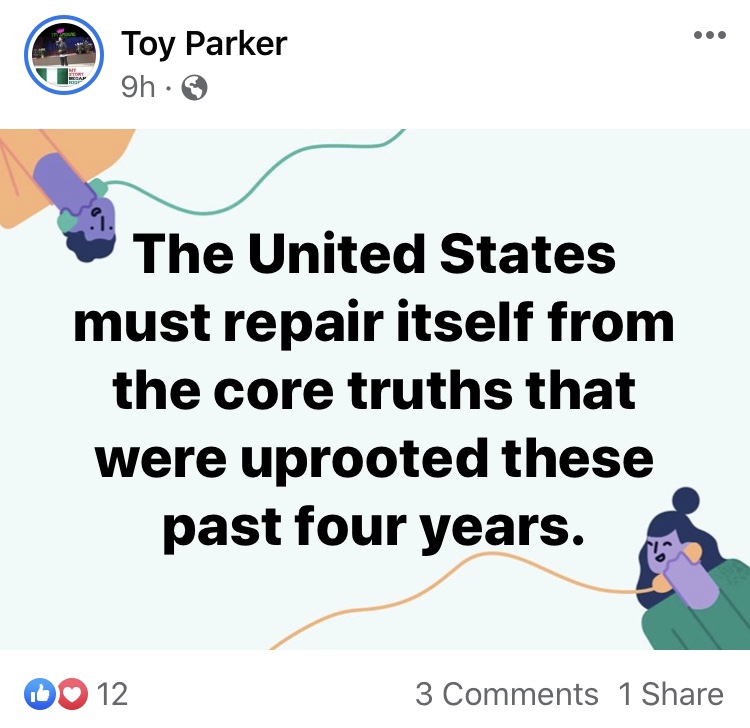
Task: Click the blue thumbs-up like reaction icon
Action: click(39, 694)
